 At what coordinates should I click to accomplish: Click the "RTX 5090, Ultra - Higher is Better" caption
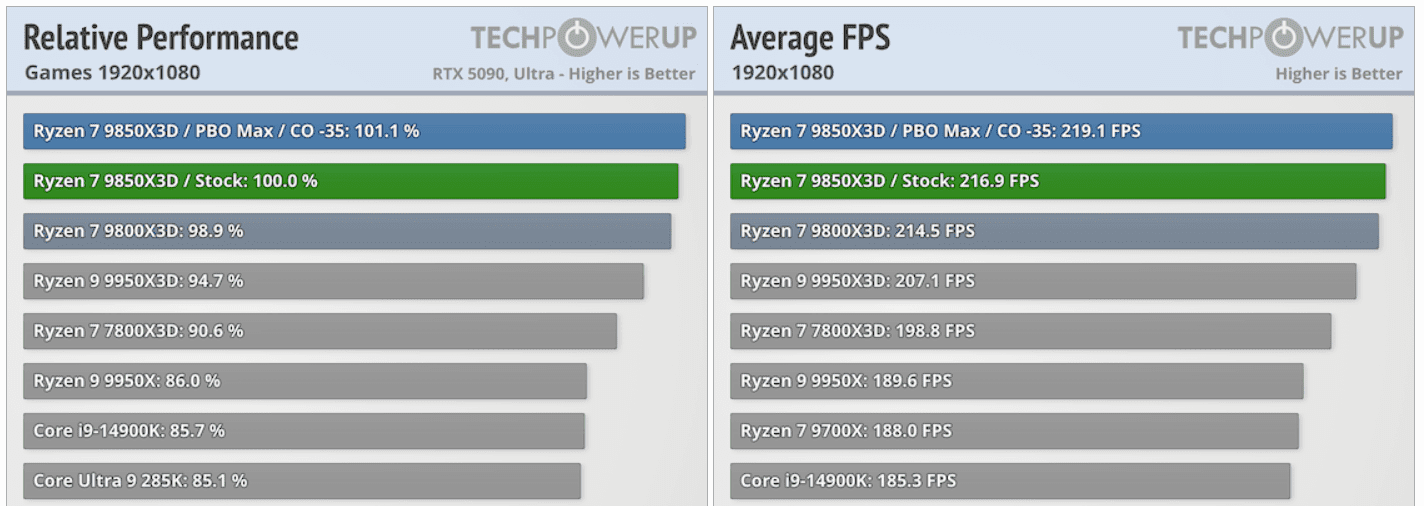tap(563, 74)
